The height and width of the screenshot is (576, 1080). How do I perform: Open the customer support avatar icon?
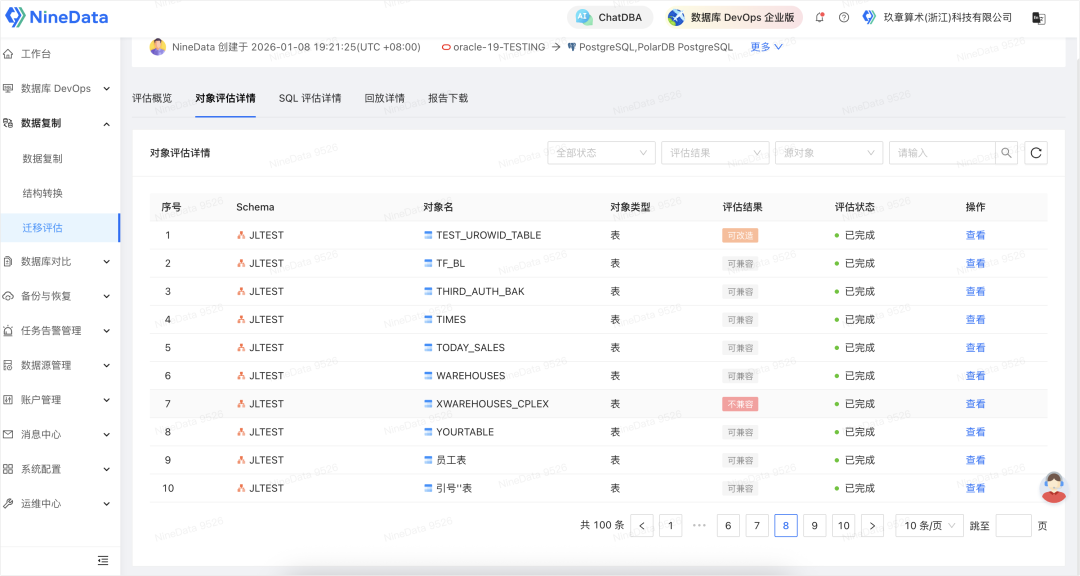point(1053,487)
